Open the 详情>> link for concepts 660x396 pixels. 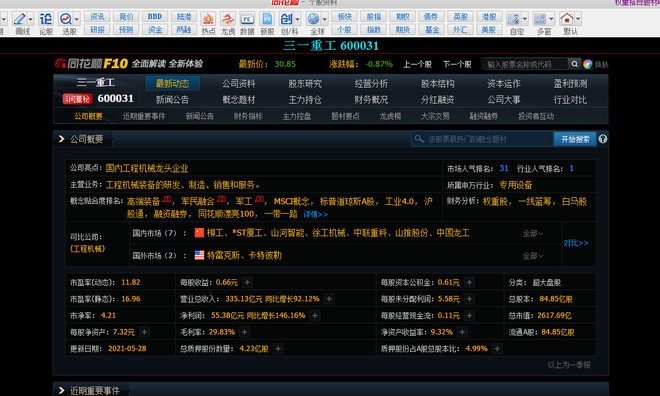click(315, 214)
